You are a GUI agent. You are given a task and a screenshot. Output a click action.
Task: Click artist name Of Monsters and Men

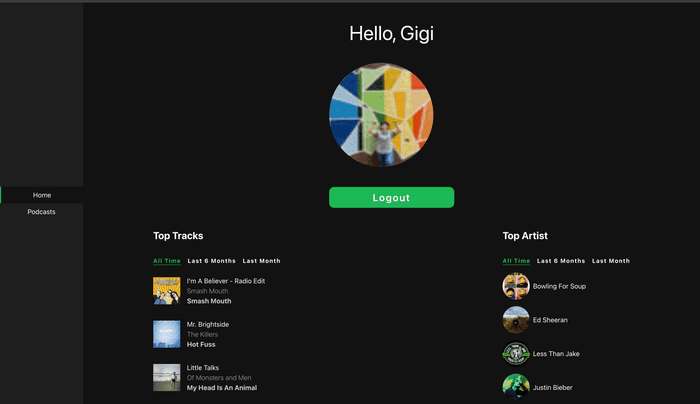219,378
